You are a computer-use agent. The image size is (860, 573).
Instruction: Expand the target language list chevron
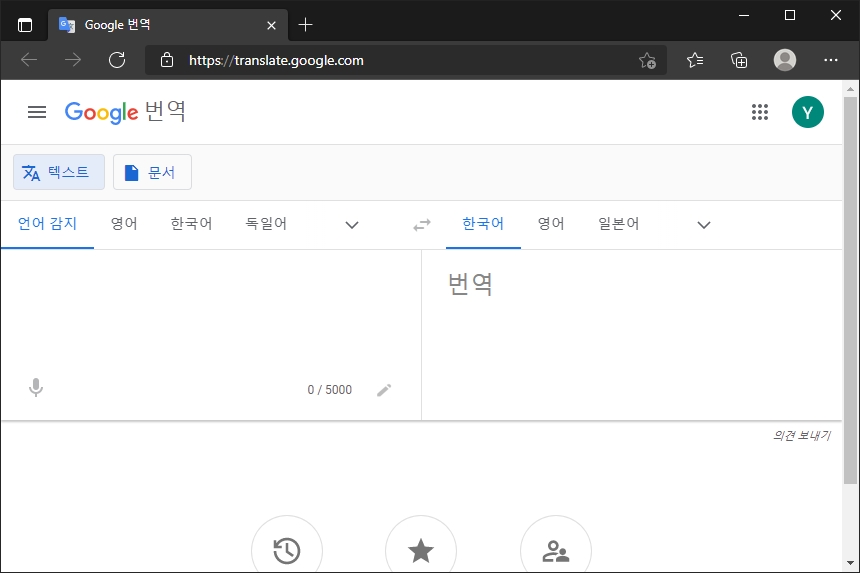click(x=704, y=225)
